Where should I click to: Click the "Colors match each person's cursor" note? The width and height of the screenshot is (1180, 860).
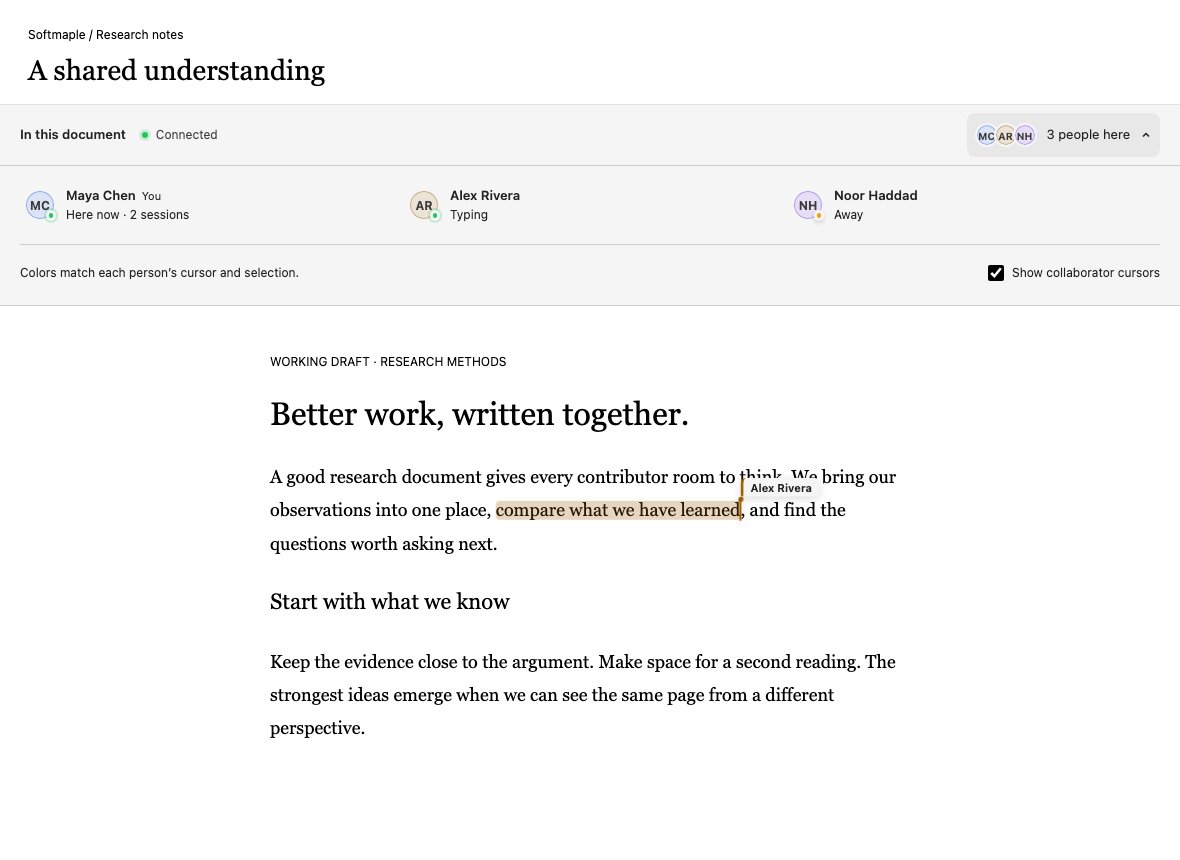tap(160, 273)
